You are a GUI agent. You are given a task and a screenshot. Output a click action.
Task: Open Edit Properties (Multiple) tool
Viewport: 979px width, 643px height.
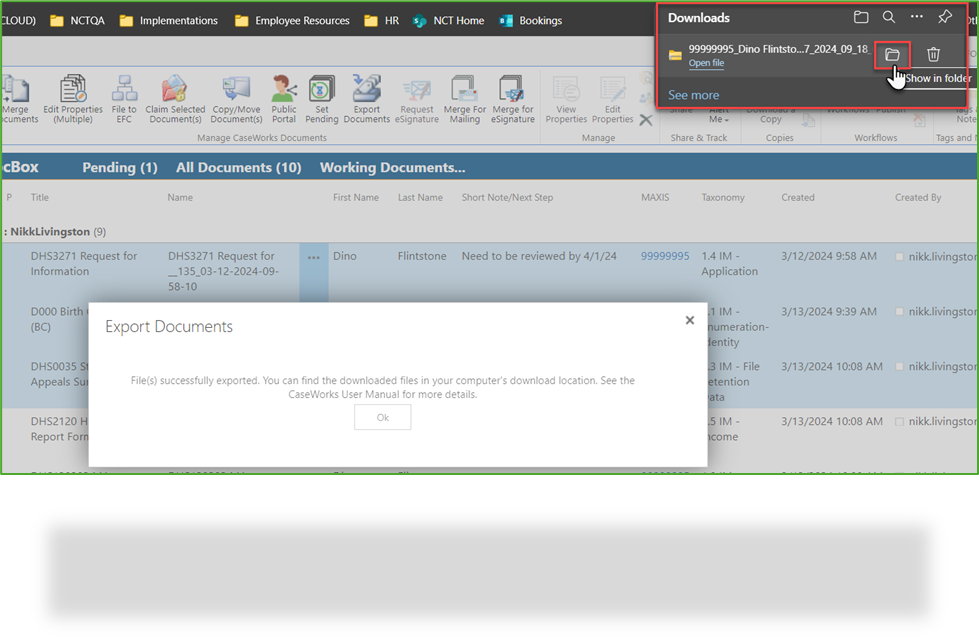point(74,95)
